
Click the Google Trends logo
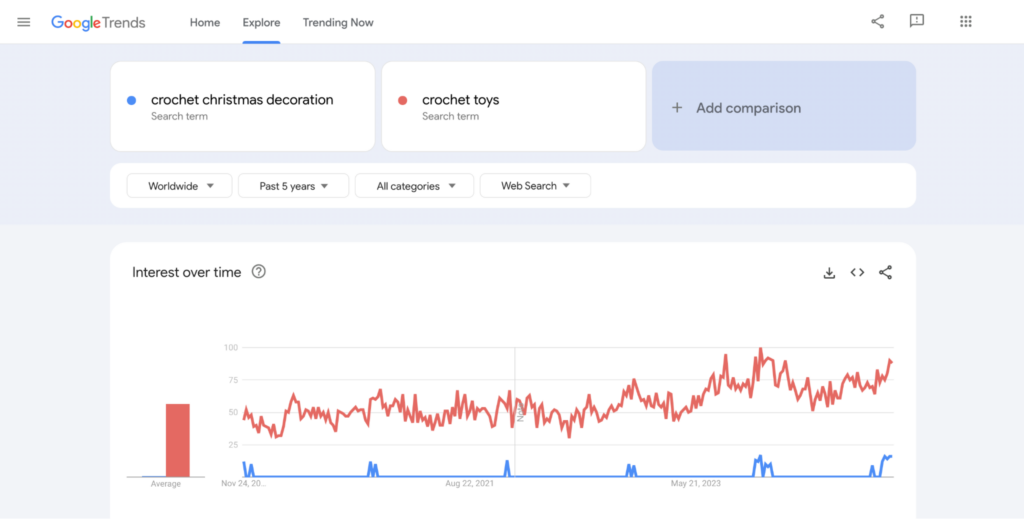(98, 22)
